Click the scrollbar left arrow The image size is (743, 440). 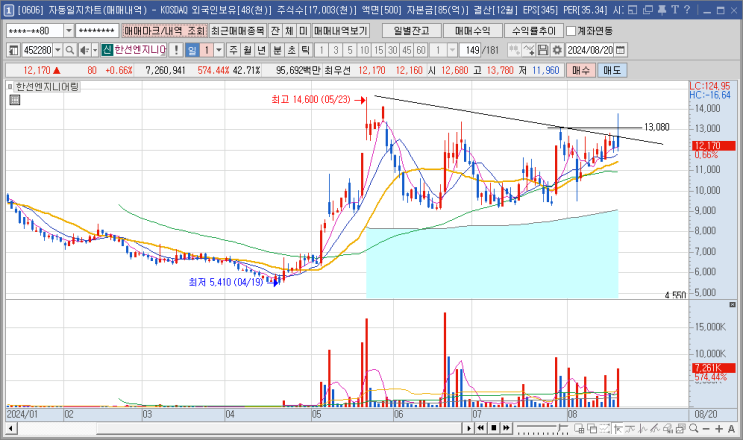coord(11,429)
